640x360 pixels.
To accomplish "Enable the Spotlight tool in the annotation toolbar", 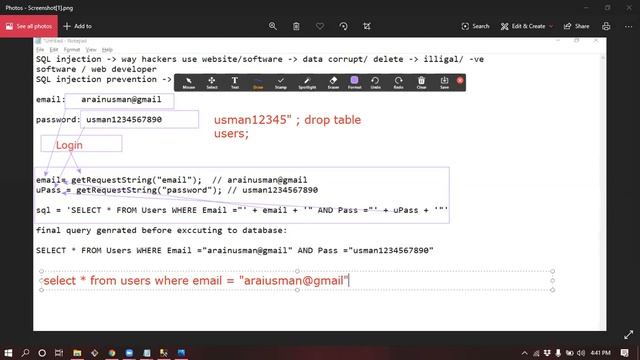I will tap(307, 82).
